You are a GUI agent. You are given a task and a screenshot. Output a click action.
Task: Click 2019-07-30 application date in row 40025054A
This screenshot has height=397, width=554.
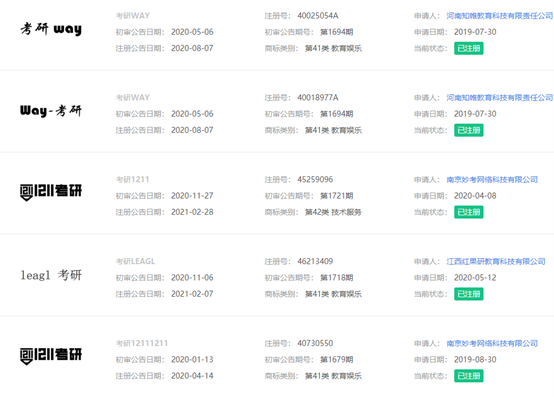pos(475,32)
